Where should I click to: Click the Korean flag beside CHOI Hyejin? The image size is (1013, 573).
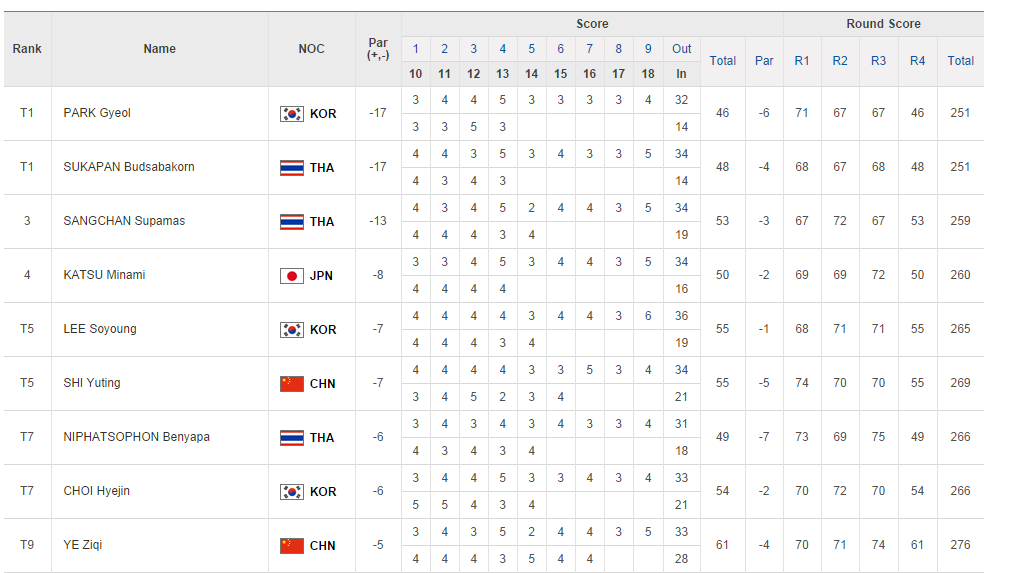pyautogui.click(x=291, y=492)
